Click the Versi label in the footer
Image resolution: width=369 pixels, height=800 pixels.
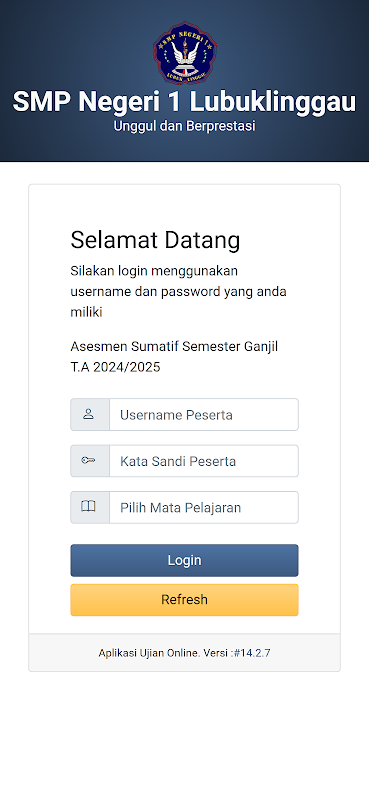tap(216, 653)
